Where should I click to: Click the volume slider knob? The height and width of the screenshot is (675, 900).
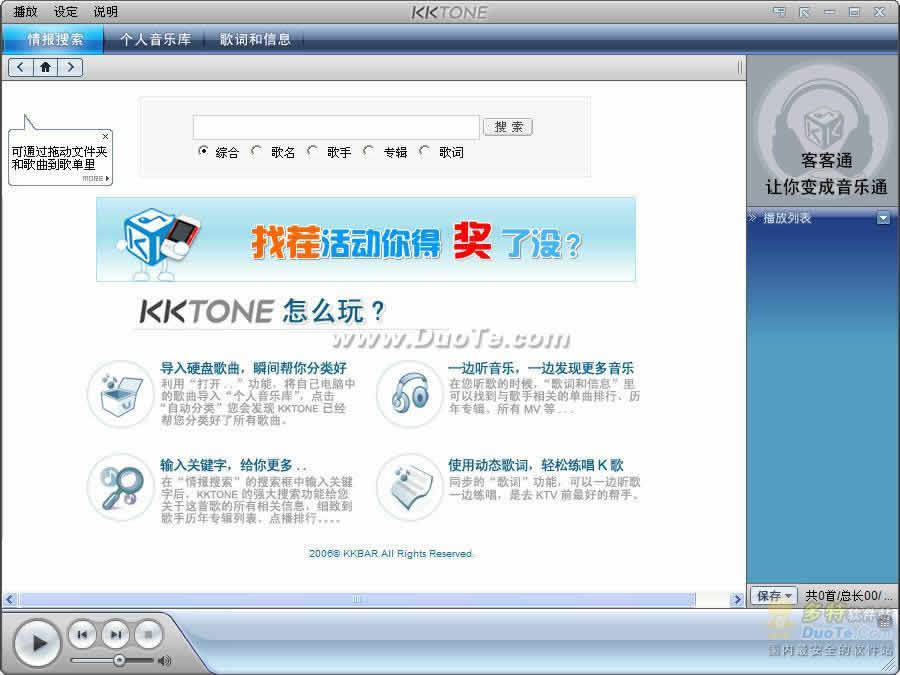[x=119, y=660]
